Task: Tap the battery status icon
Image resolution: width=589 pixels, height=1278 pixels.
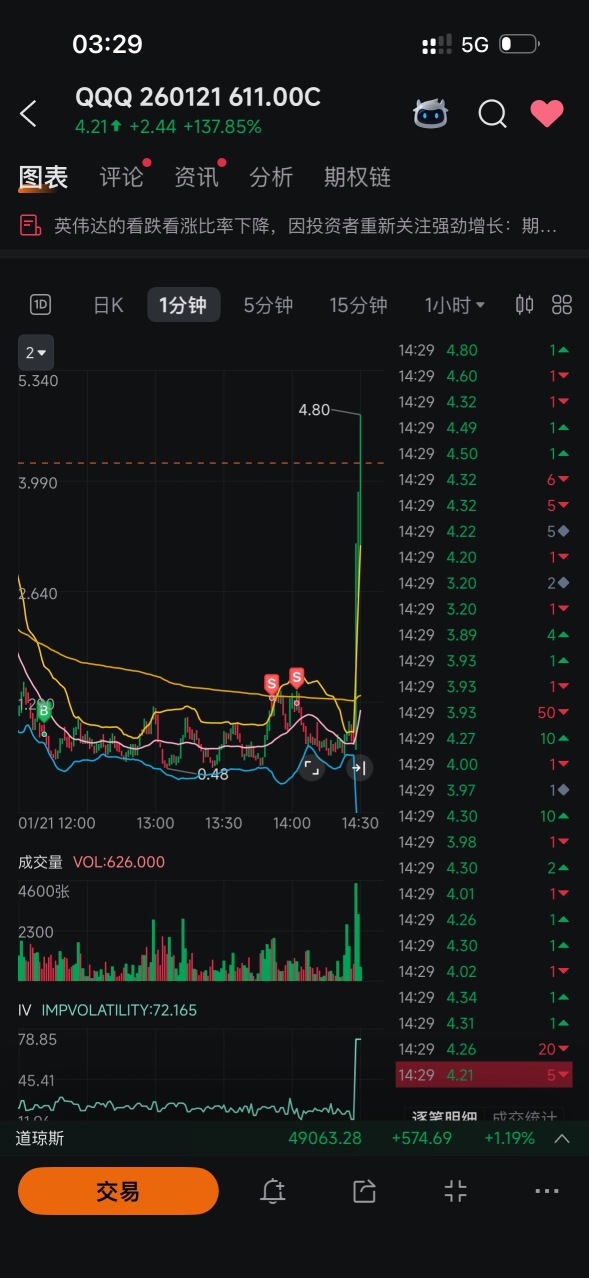Action: 519,44
